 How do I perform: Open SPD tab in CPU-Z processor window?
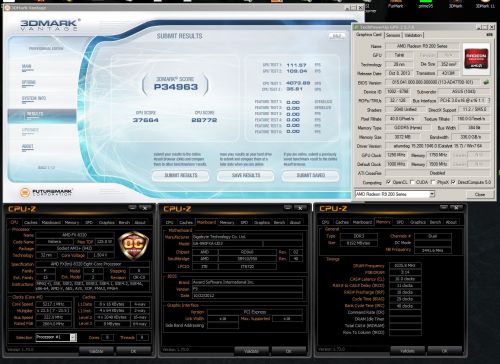[89, 222]
